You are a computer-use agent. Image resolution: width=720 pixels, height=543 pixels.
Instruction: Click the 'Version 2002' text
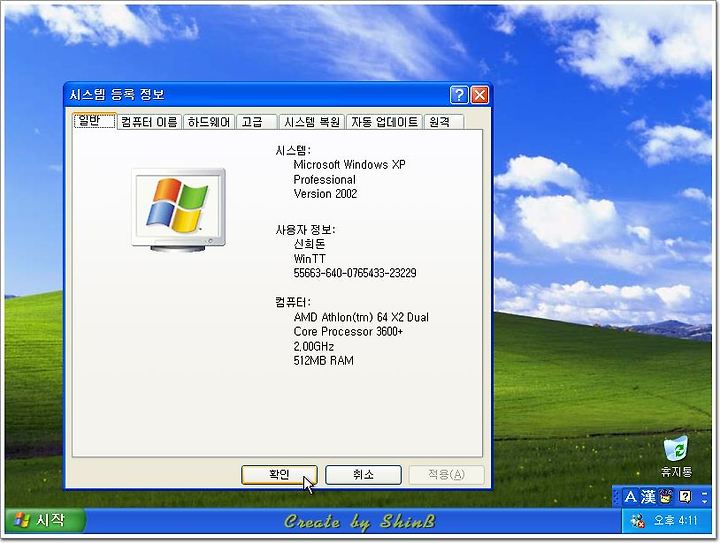coord(325,194)
